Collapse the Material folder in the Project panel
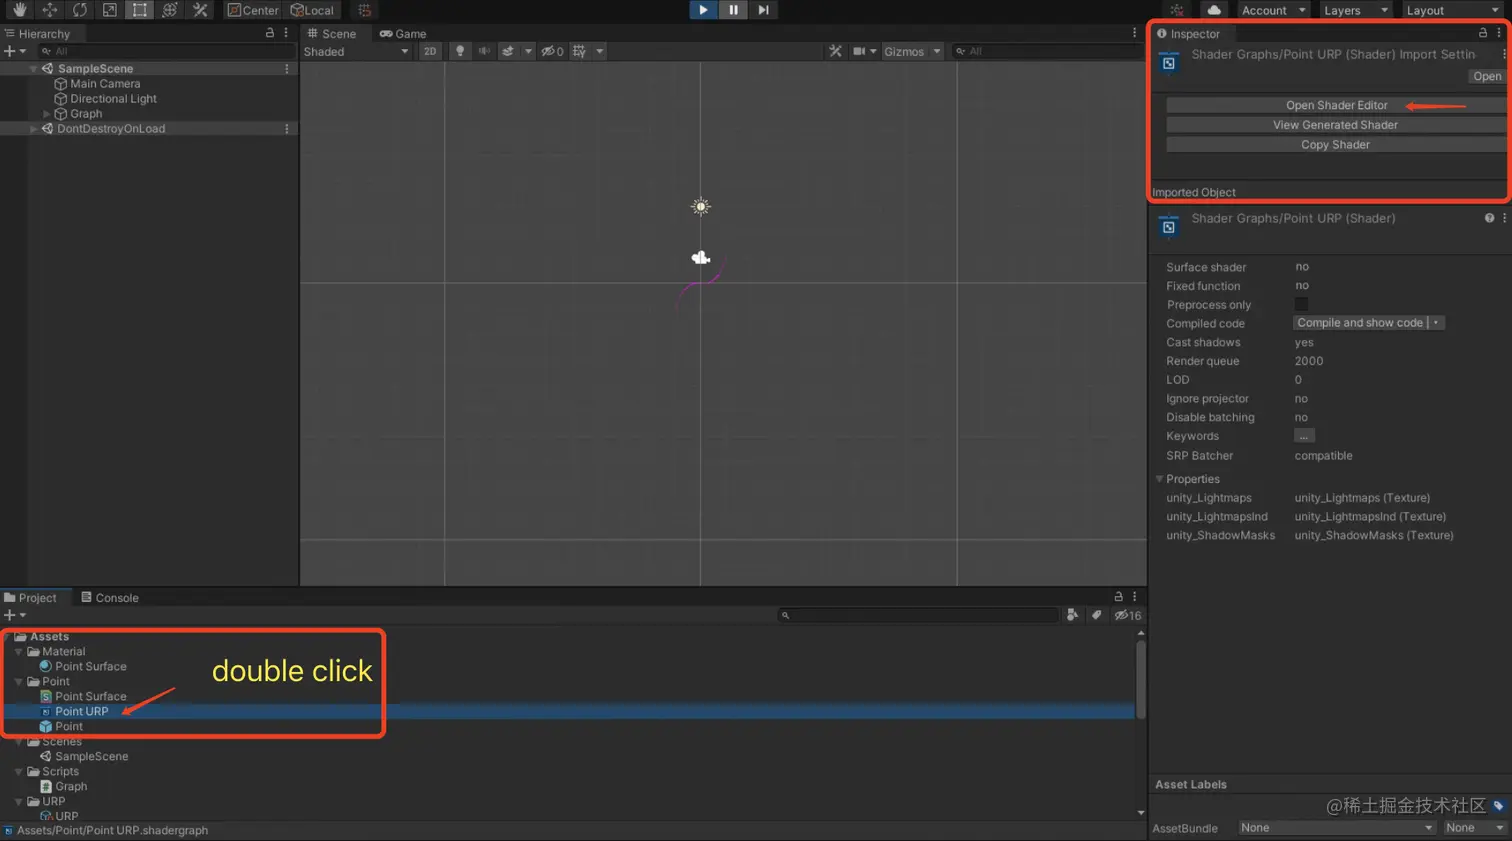The image size is (1512, 841). coord(19,652)
